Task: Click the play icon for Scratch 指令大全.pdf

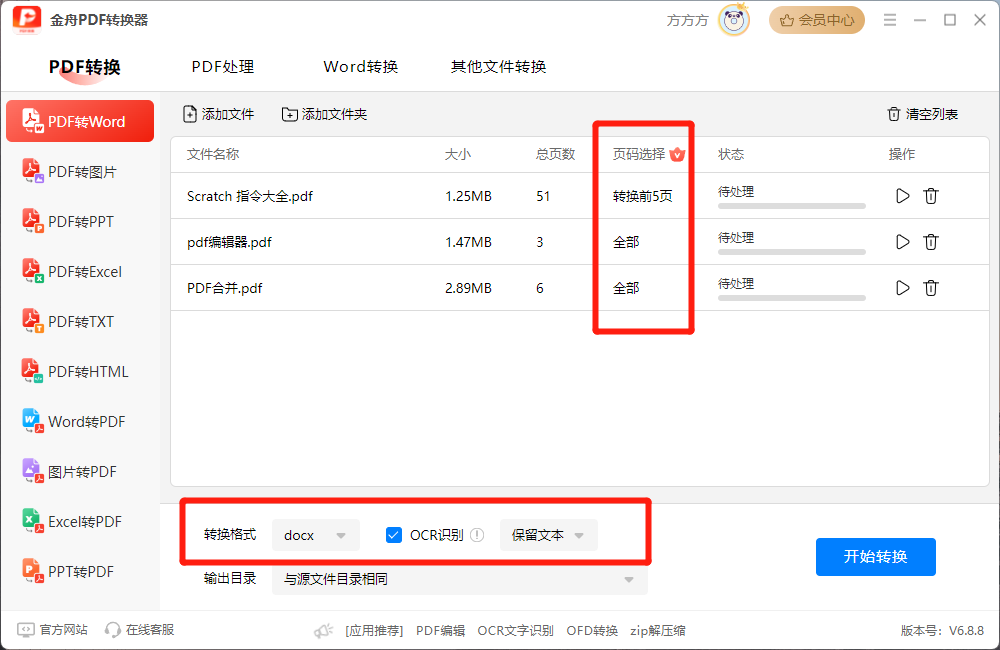Action: (x=902, y=196)
